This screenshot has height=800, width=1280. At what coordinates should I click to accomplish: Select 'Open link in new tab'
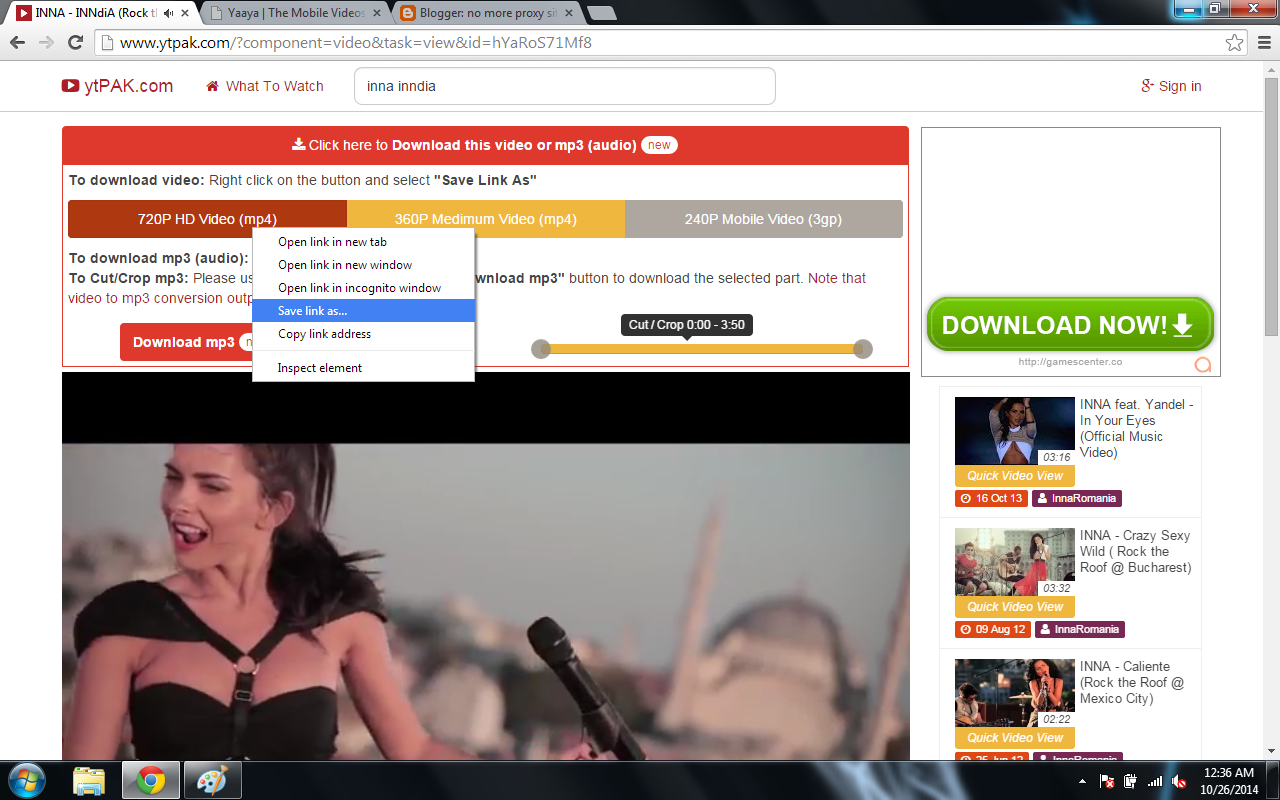point(363,242)
